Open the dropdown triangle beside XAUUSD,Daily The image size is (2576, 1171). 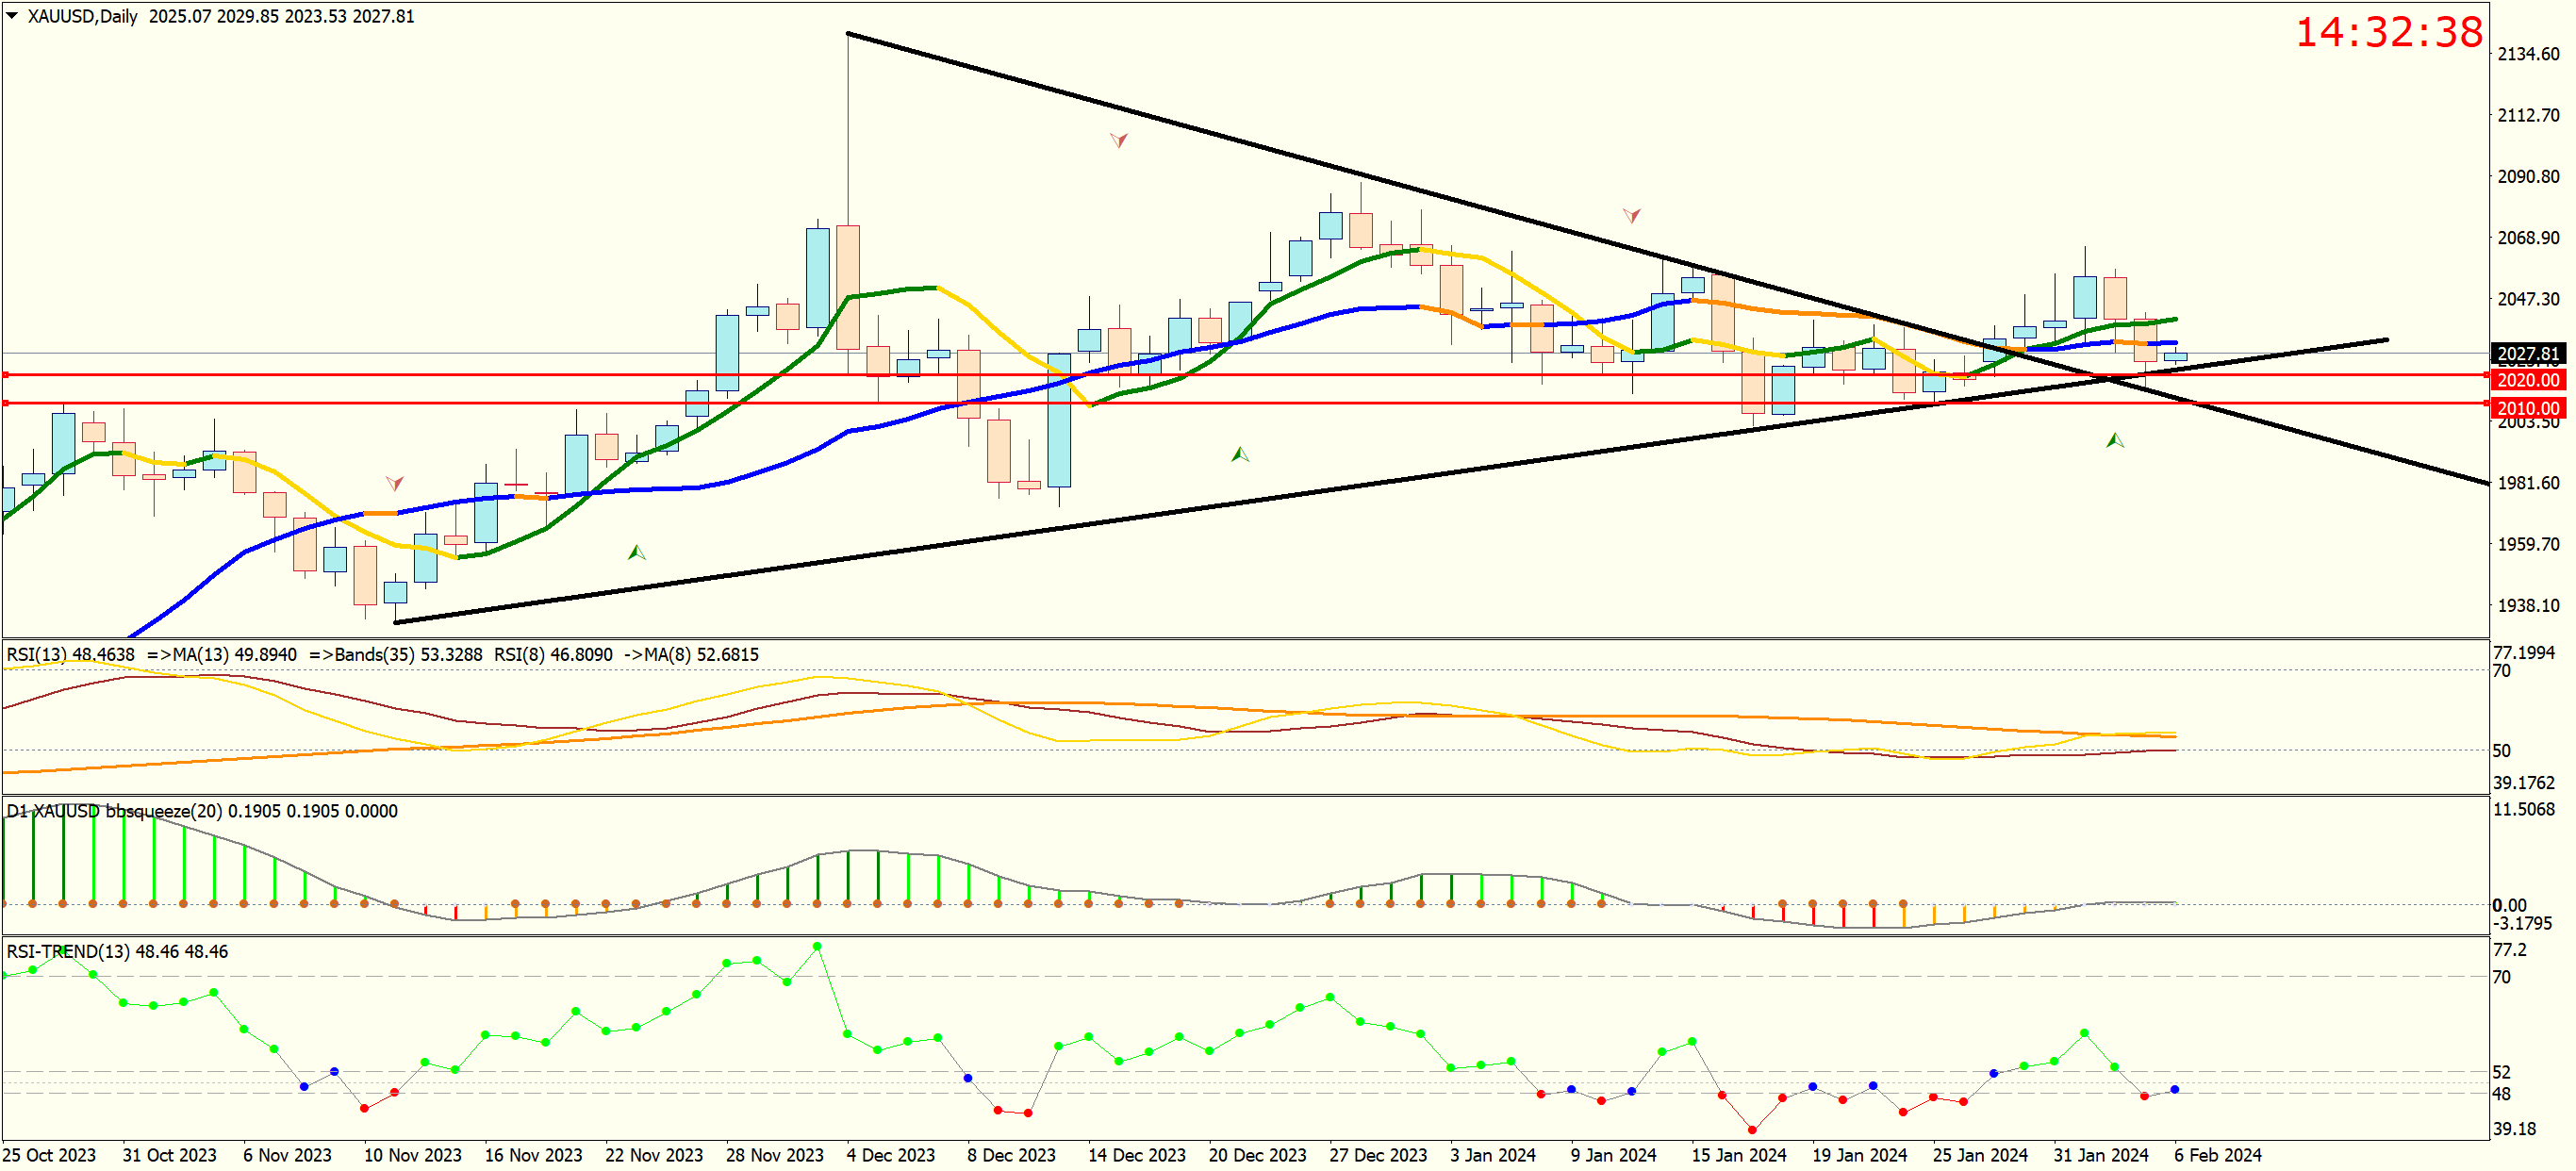click(12, 16)
